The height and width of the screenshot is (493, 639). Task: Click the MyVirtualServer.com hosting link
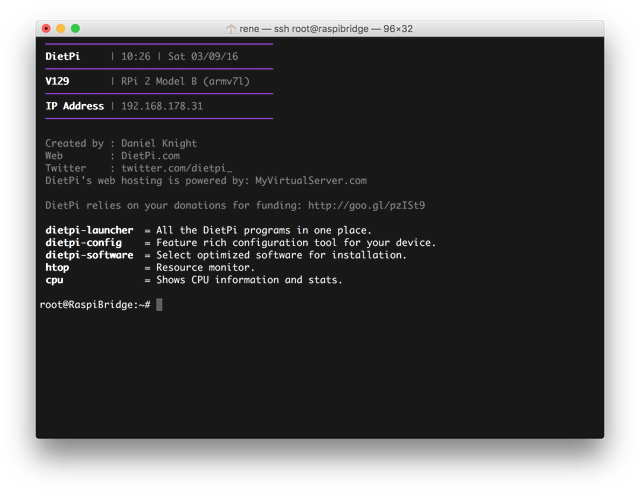click(x=311, y=181)
